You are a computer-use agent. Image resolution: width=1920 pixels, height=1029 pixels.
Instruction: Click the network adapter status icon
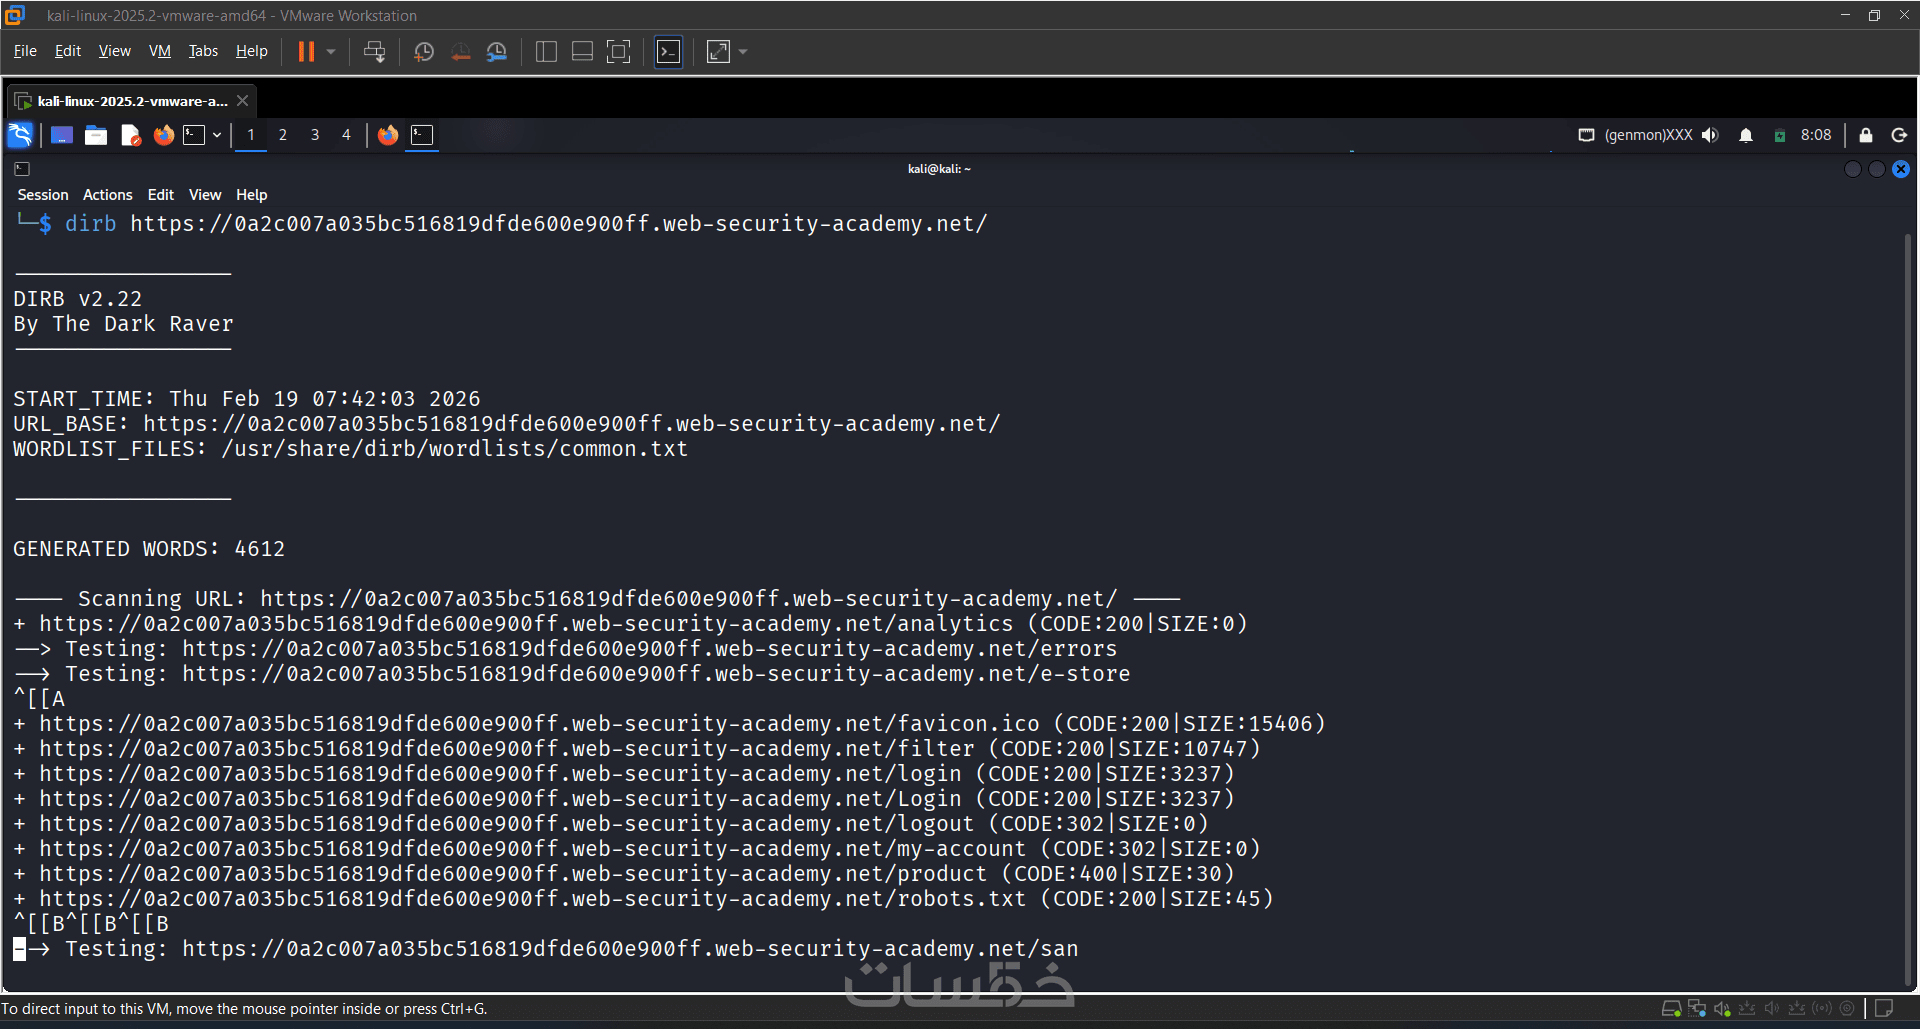tap(1697, 1009)
